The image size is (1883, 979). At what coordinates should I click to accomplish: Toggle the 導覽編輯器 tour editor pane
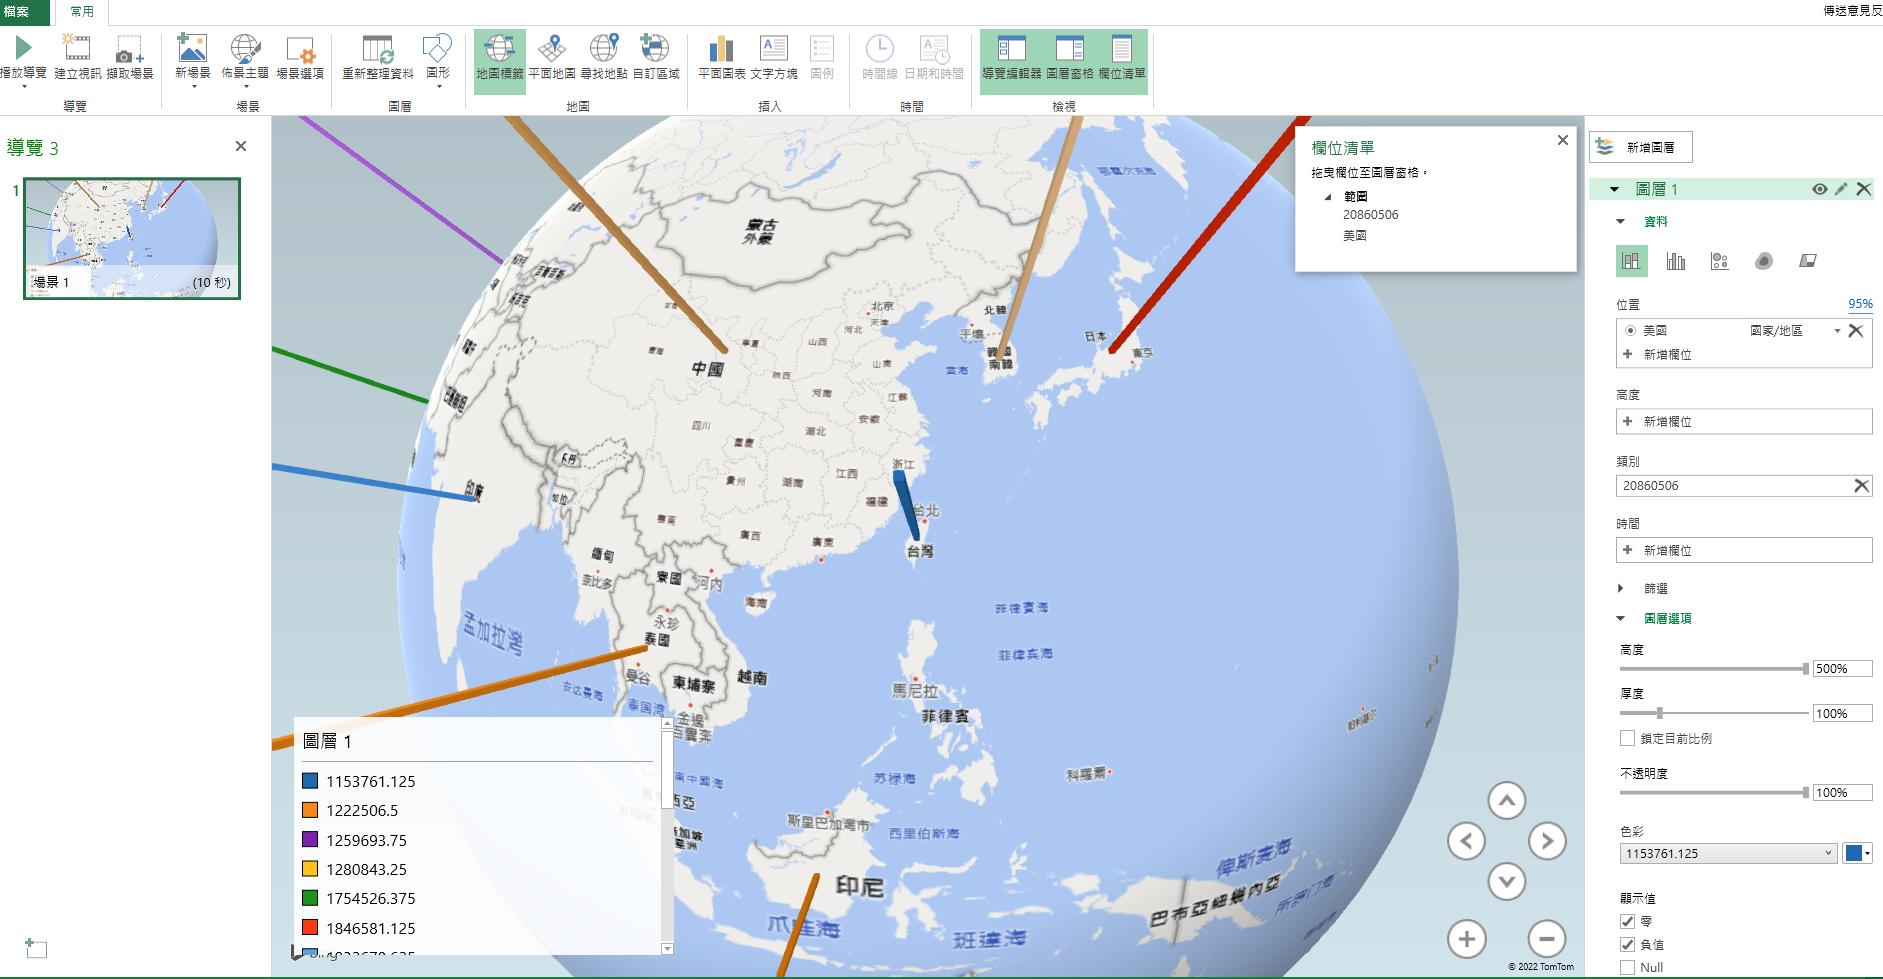click(x=1012, y=61)
